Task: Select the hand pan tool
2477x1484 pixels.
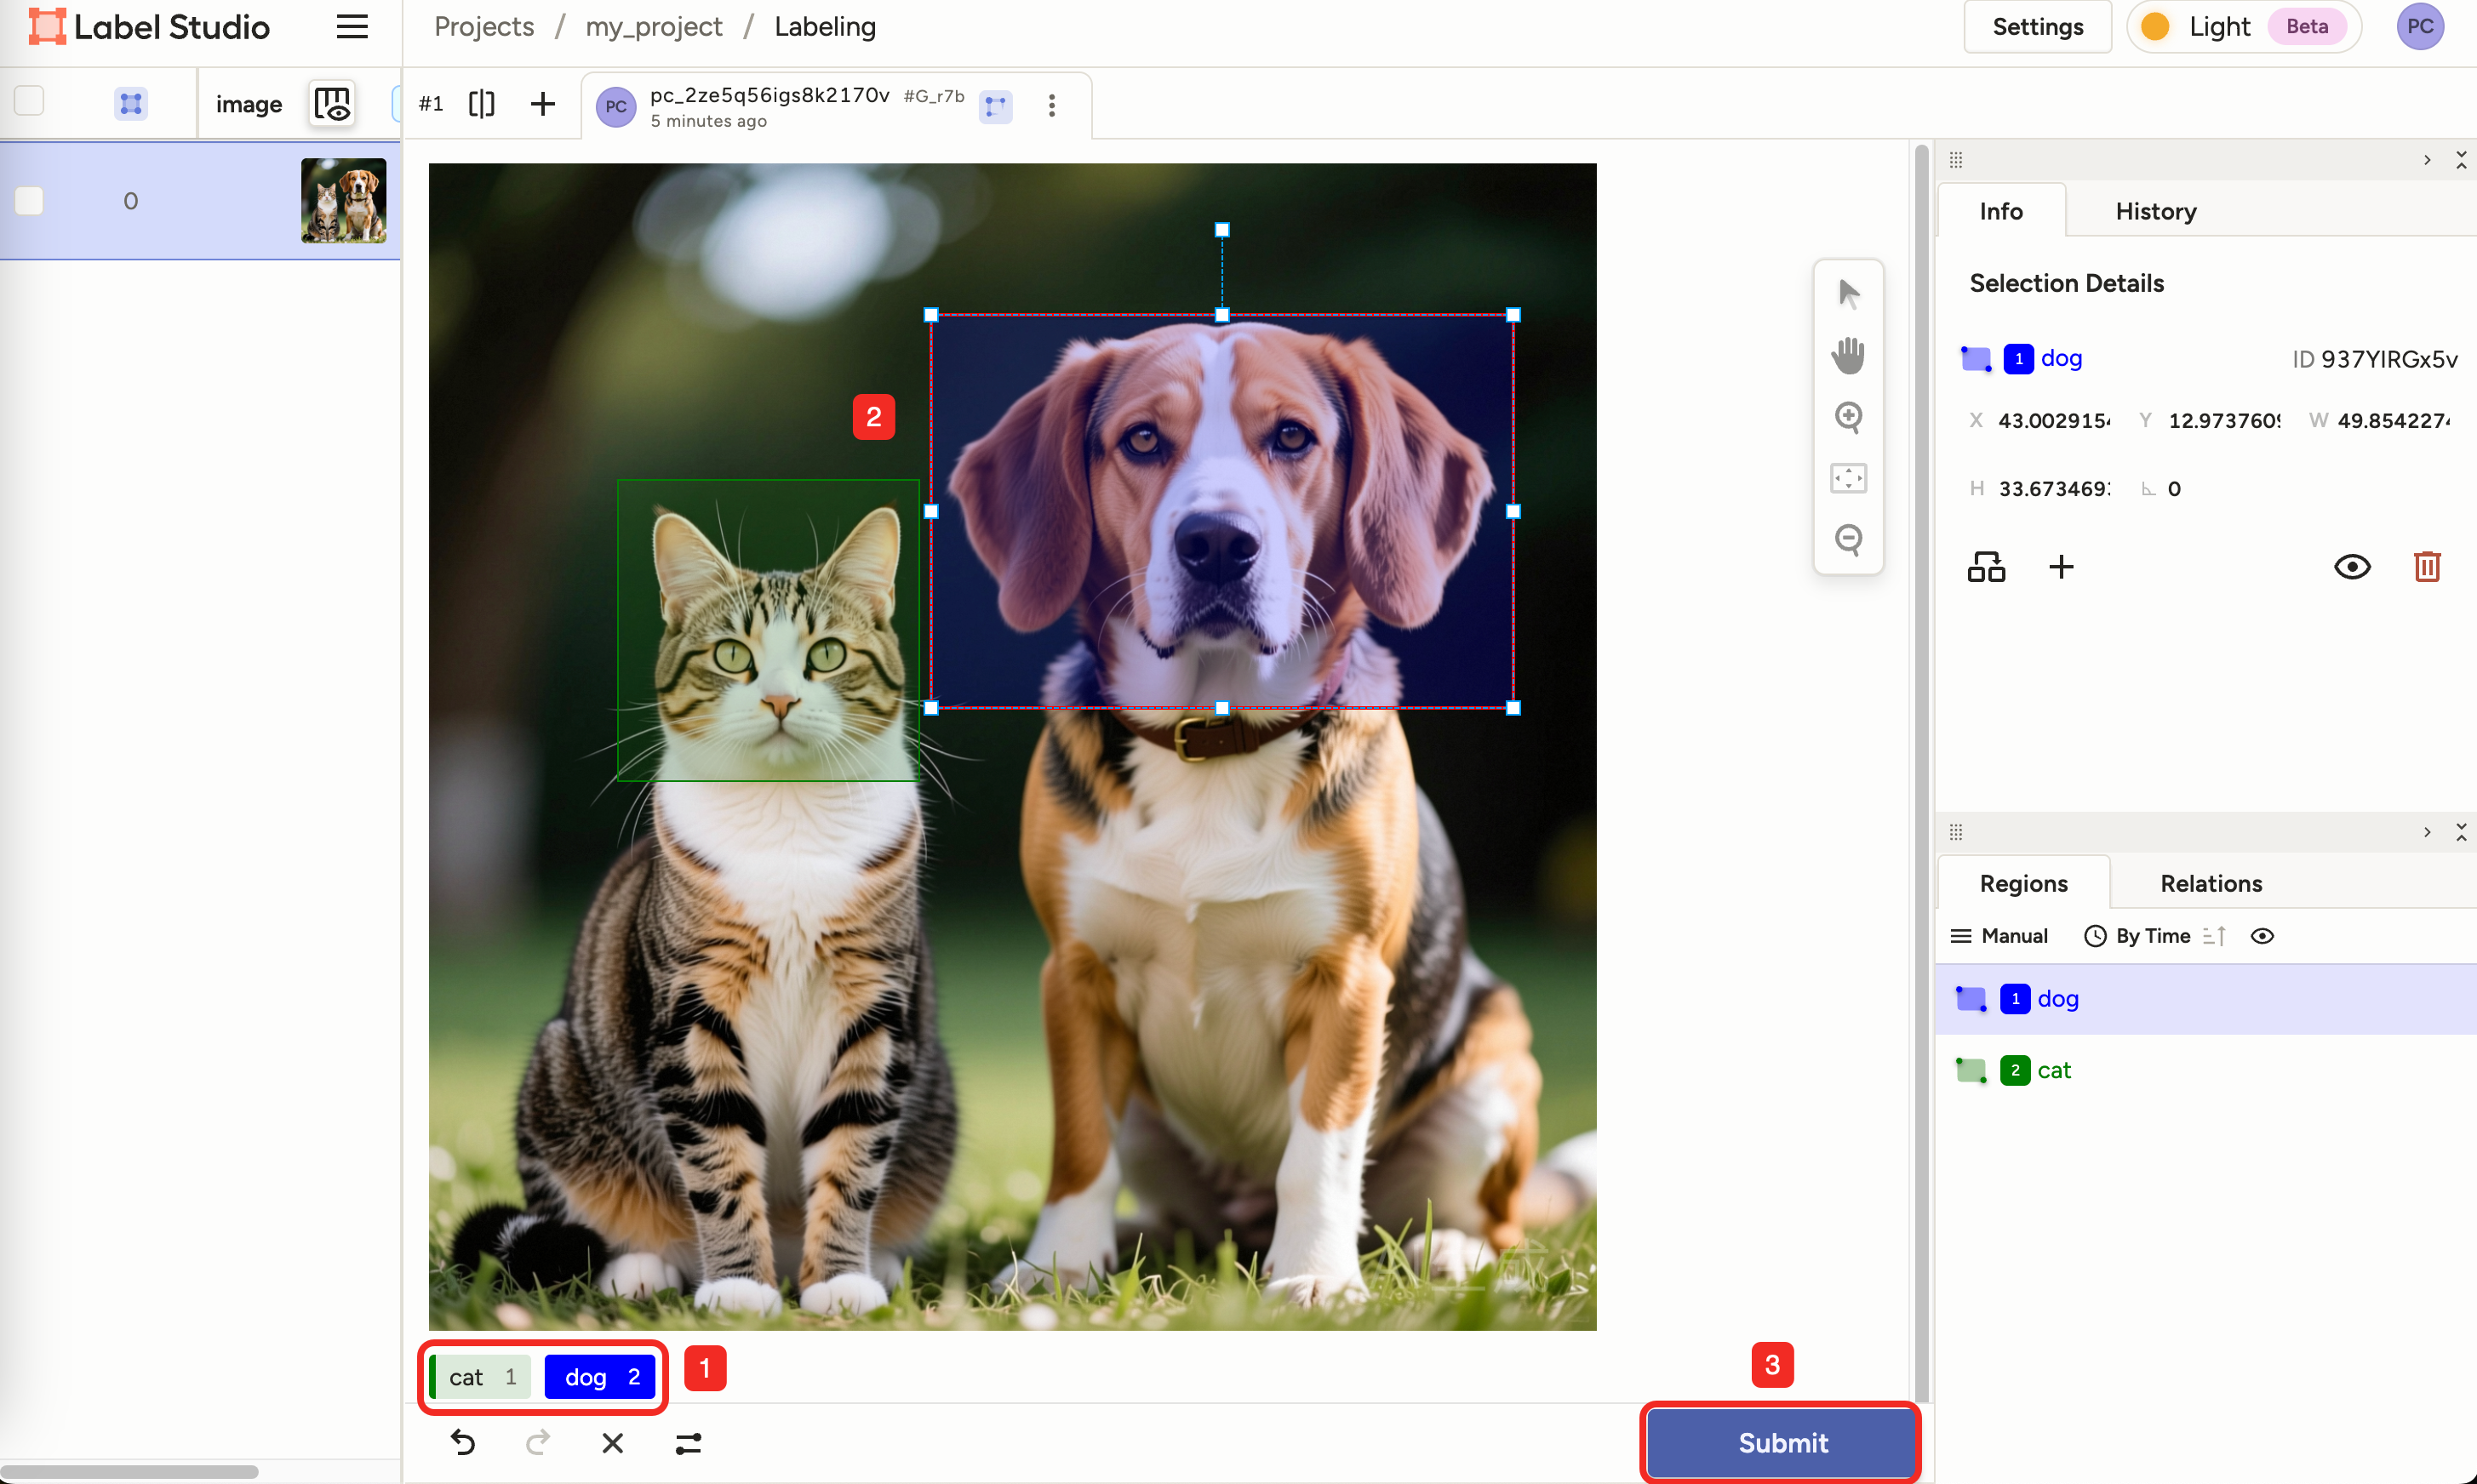Action: 1847,356
